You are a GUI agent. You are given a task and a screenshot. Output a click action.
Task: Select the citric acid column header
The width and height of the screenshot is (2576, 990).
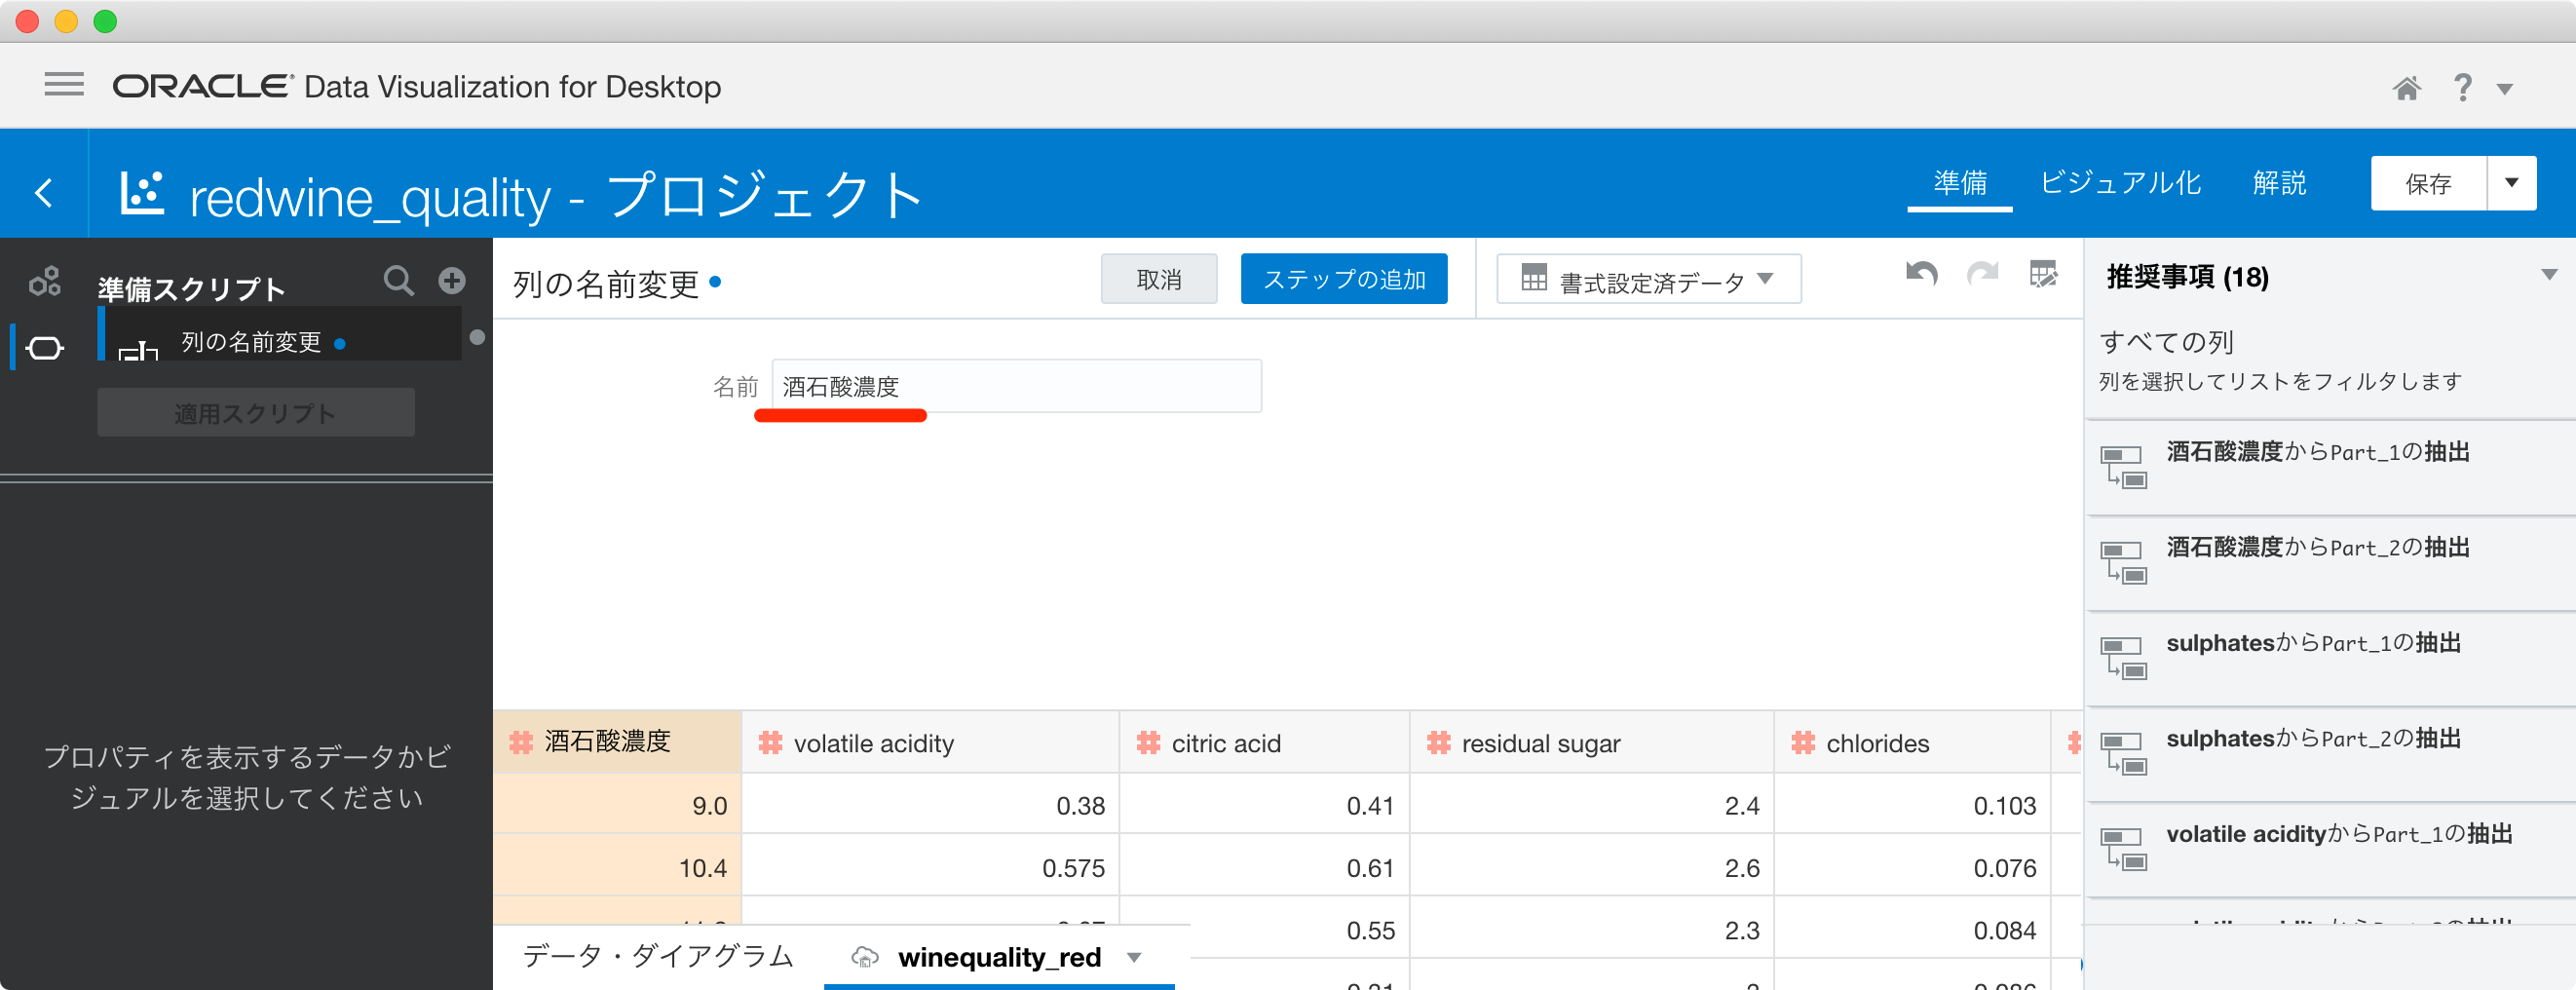(1264, 742)
